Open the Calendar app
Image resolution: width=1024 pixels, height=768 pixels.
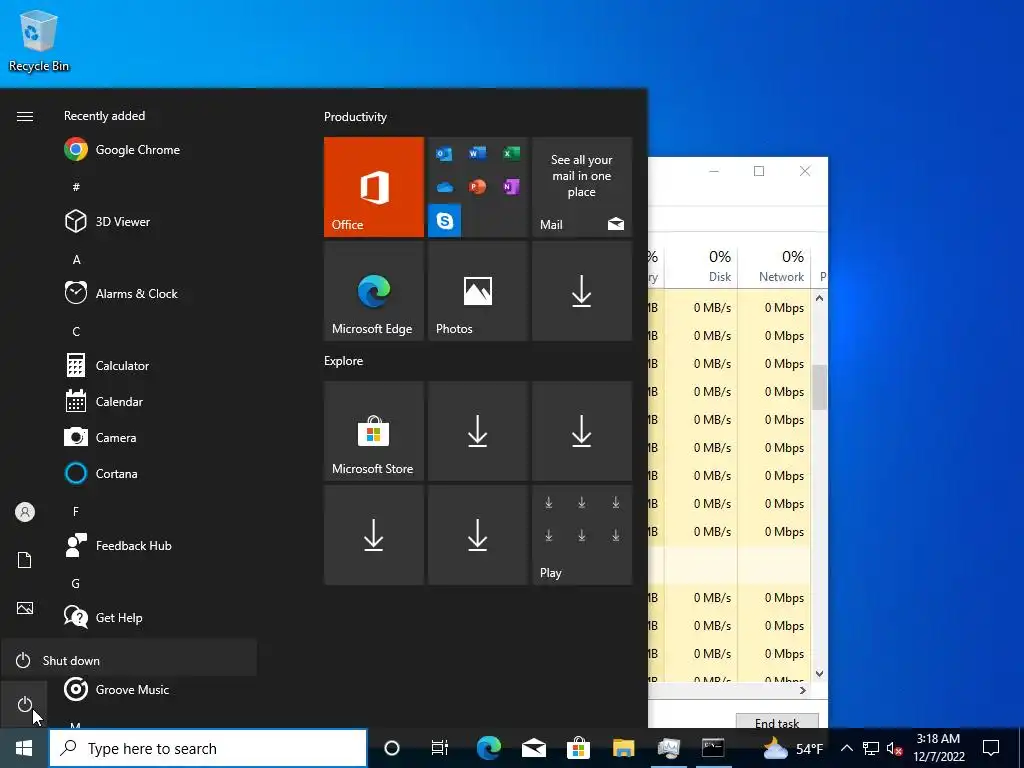pyautogui.click(x=104, y=401)
